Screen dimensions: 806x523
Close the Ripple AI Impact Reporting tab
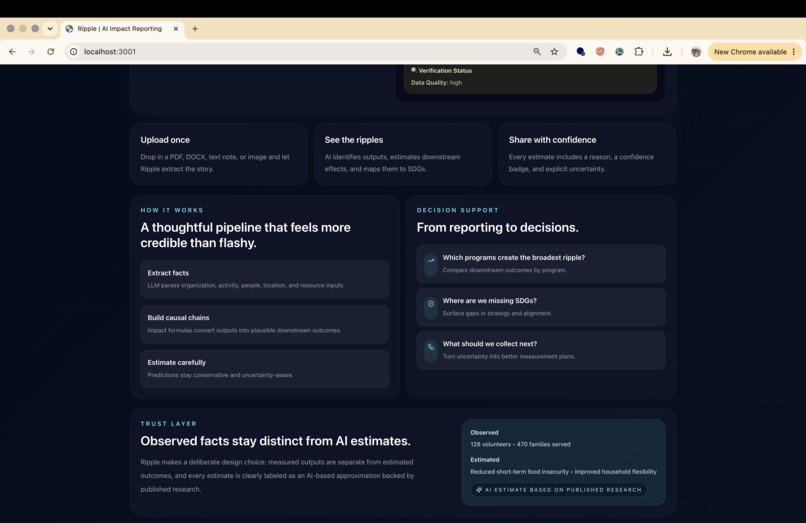point(176,29)
